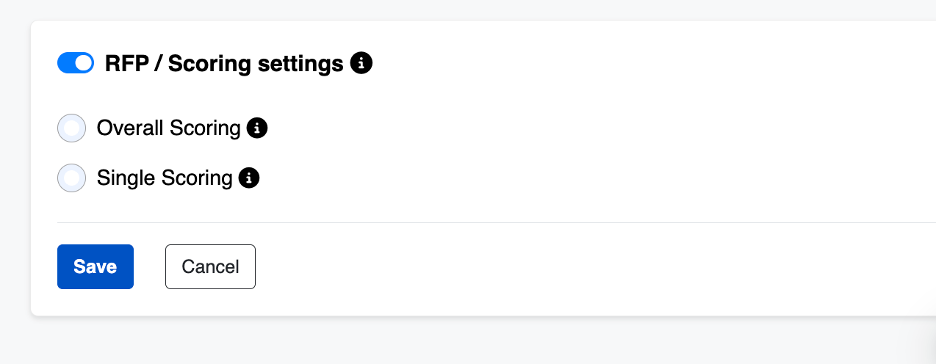The height and width of the screenshot is (364, 936).
Task: Open the Single Scoring info icon
Action: tap(249, 178)
